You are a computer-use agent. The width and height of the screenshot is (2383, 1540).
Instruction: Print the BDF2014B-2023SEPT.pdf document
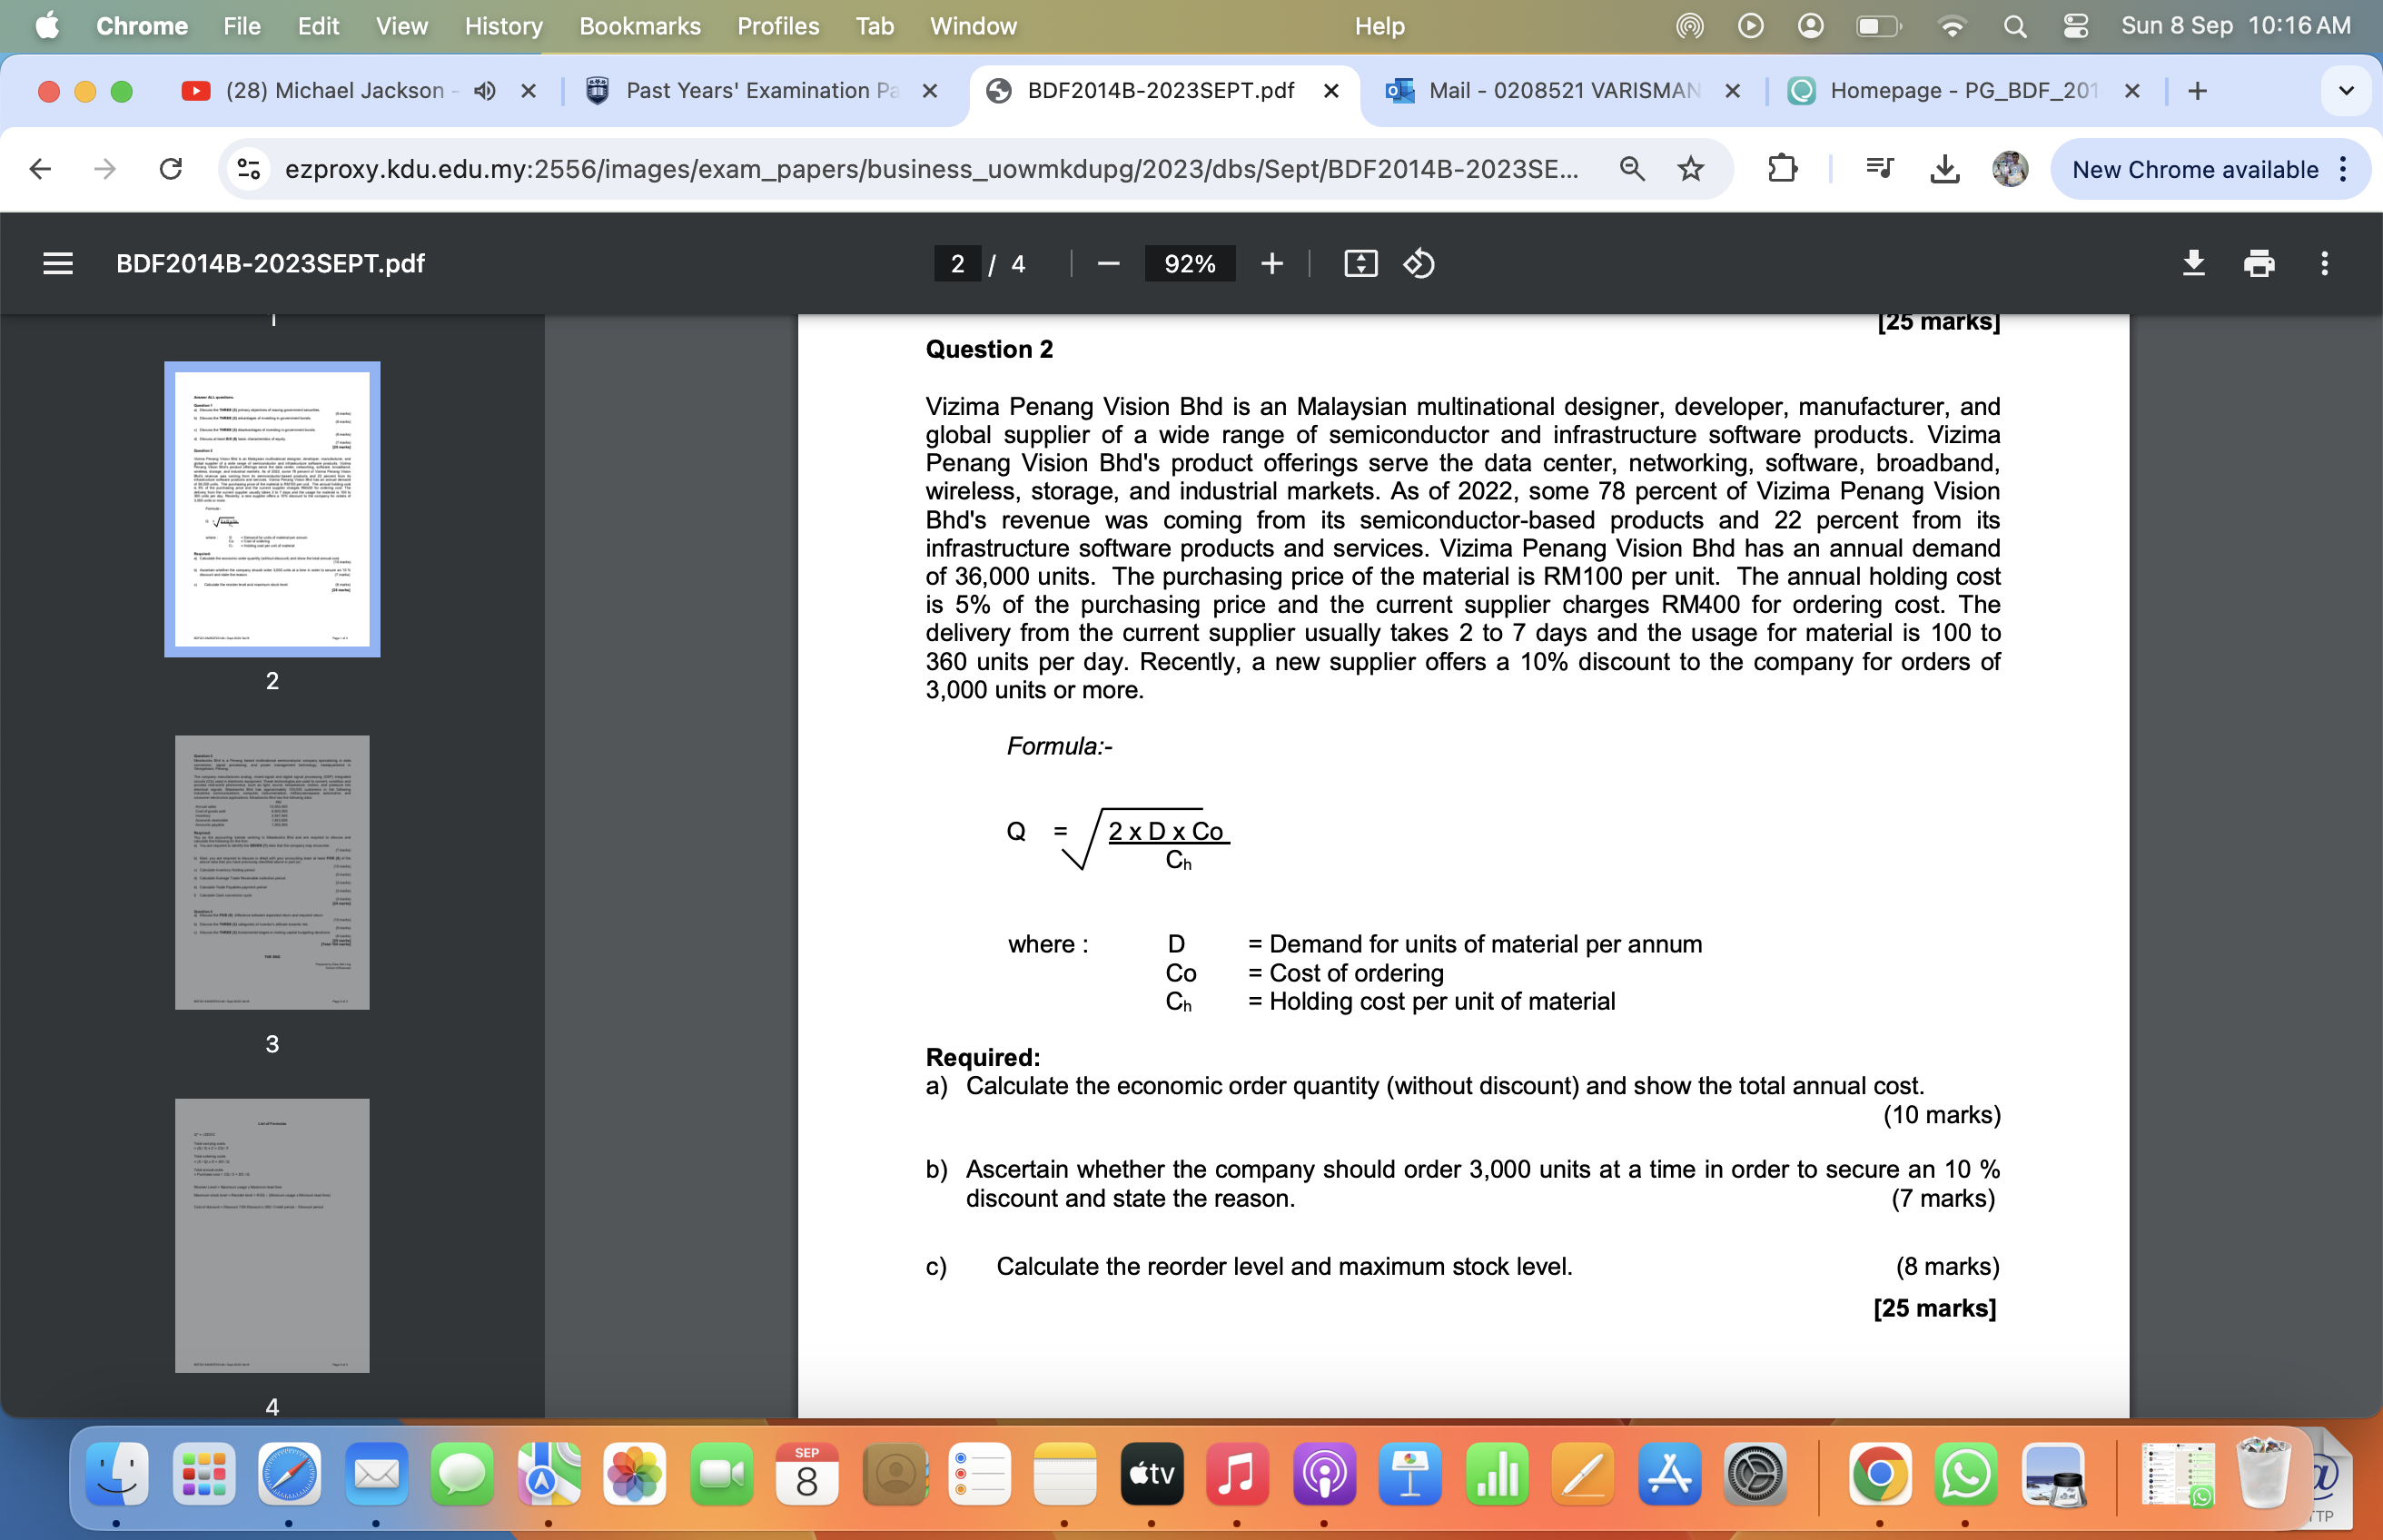coord(2259,263)
